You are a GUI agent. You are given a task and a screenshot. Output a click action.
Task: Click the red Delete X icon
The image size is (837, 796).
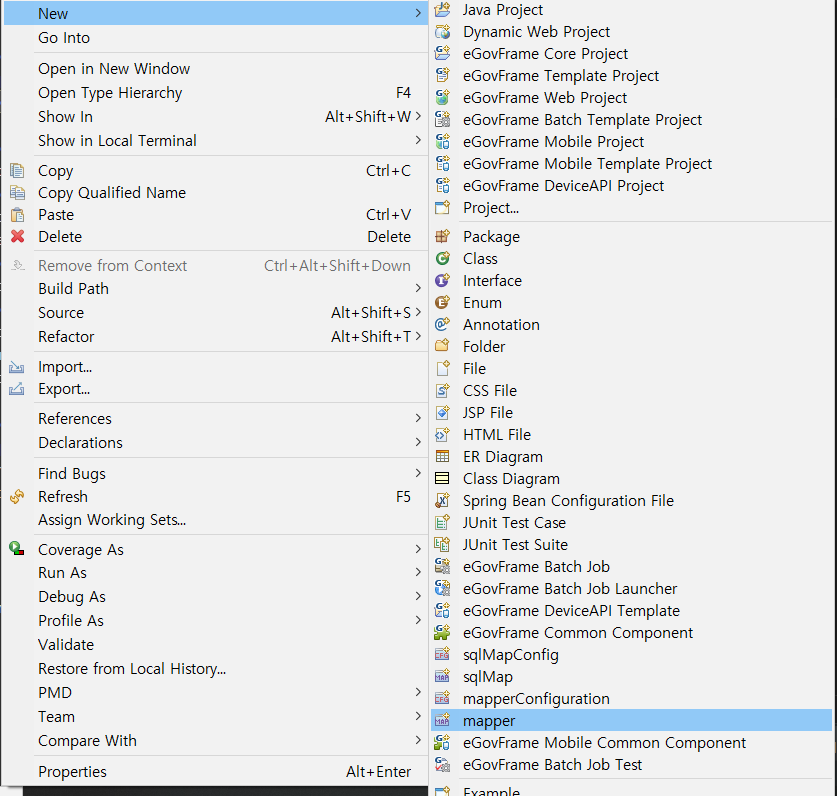[18, 236]
